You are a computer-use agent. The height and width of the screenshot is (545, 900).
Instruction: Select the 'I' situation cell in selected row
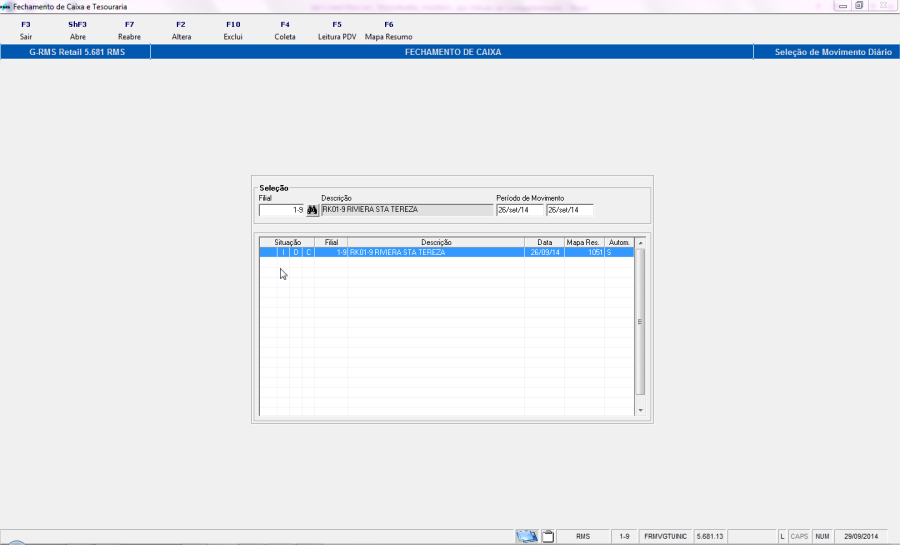click(283, 252)
